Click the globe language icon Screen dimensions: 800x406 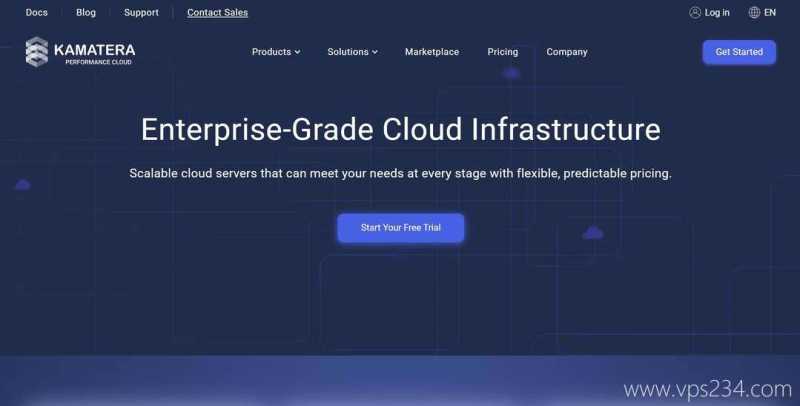click(754, 13)
